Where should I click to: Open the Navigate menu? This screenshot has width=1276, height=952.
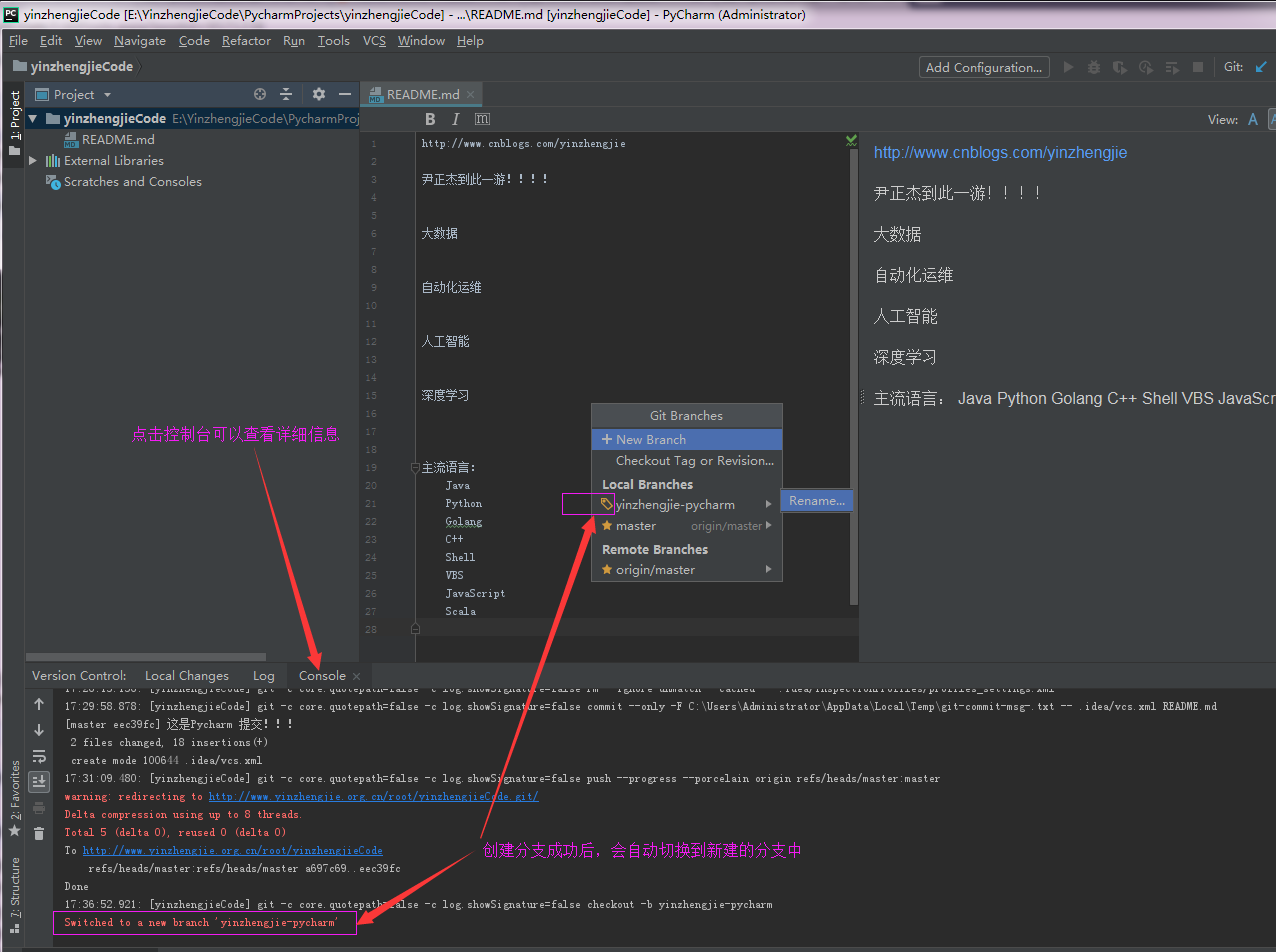pos(140,41)
